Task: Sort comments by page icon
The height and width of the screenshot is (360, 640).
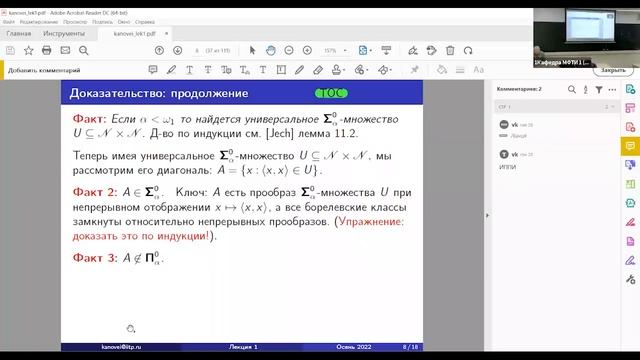Action: coord(586,89)
